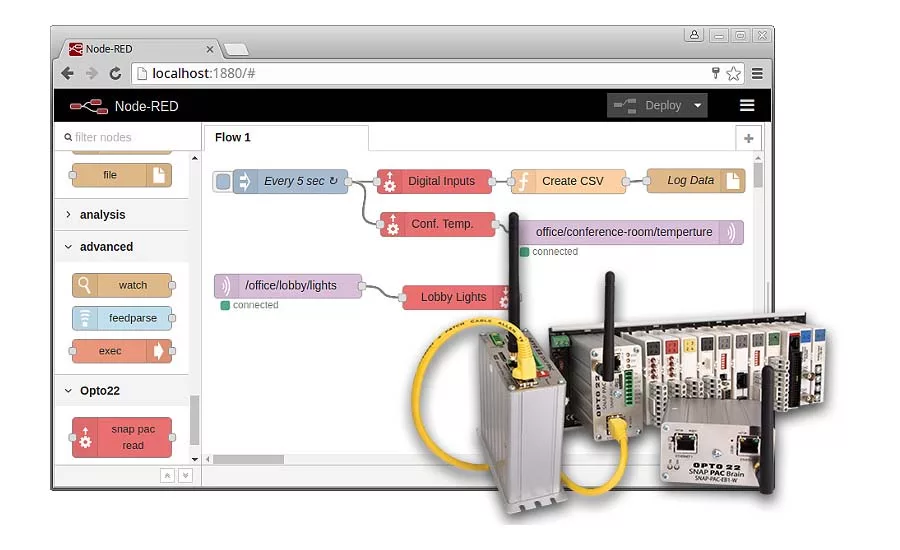Expand all palette categories with down chevrons

pyautogui.click(x=185, y=475)
